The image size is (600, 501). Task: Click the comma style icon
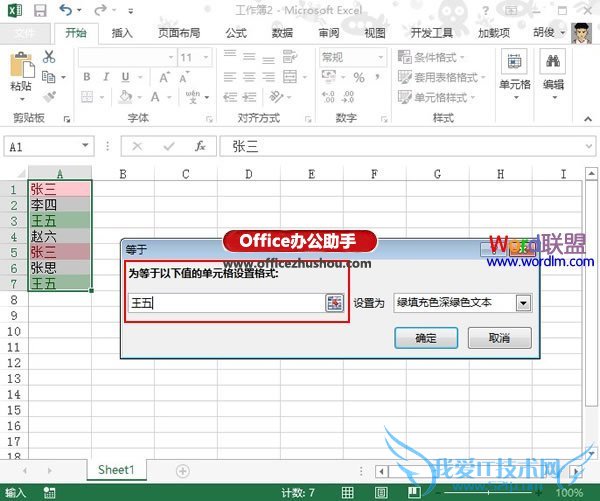tap(377, 77)
